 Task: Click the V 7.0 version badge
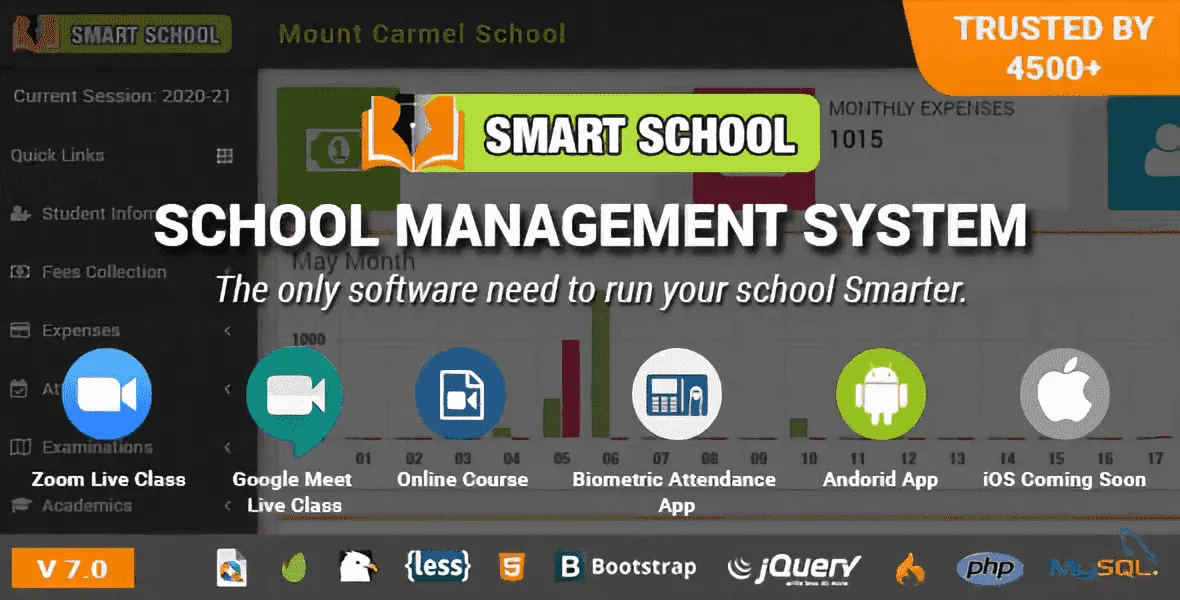tap(73, 568)
